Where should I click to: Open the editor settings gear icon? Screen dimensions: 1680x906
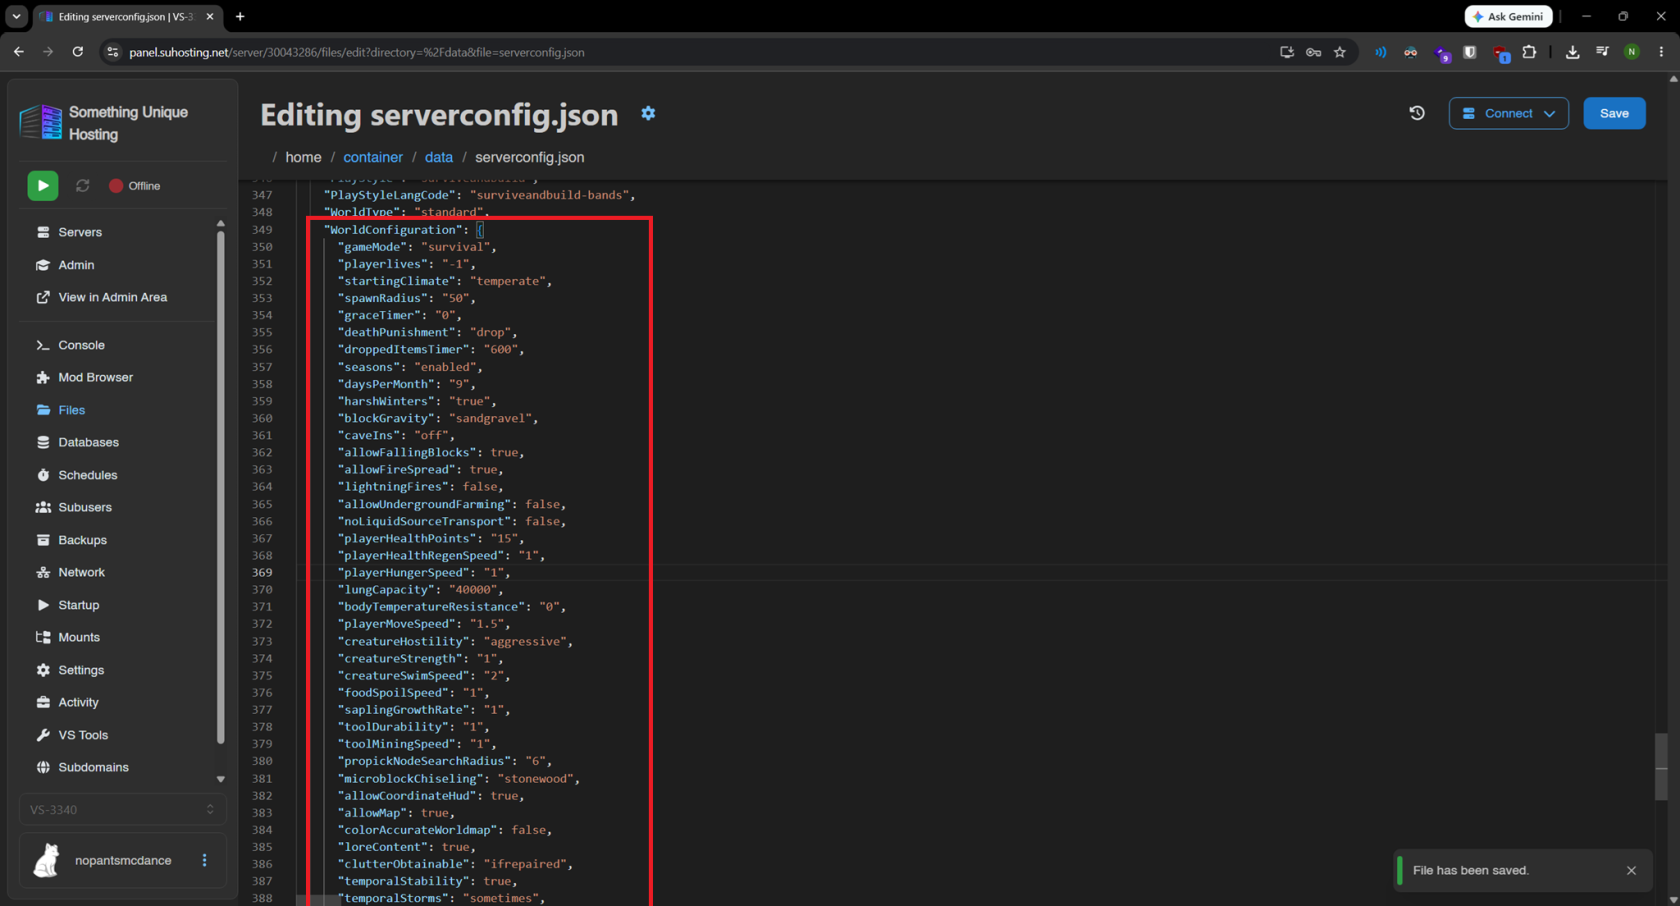(x=648, y=114)
